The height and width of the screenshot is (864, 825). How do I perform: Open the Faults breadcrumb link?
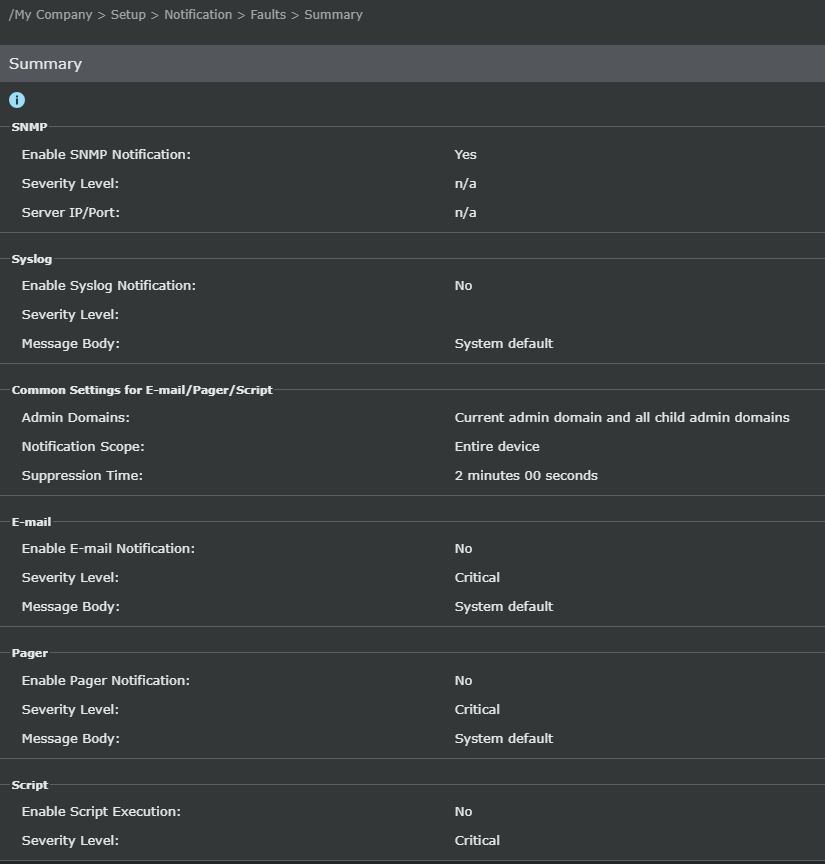(x=268, y=15)
